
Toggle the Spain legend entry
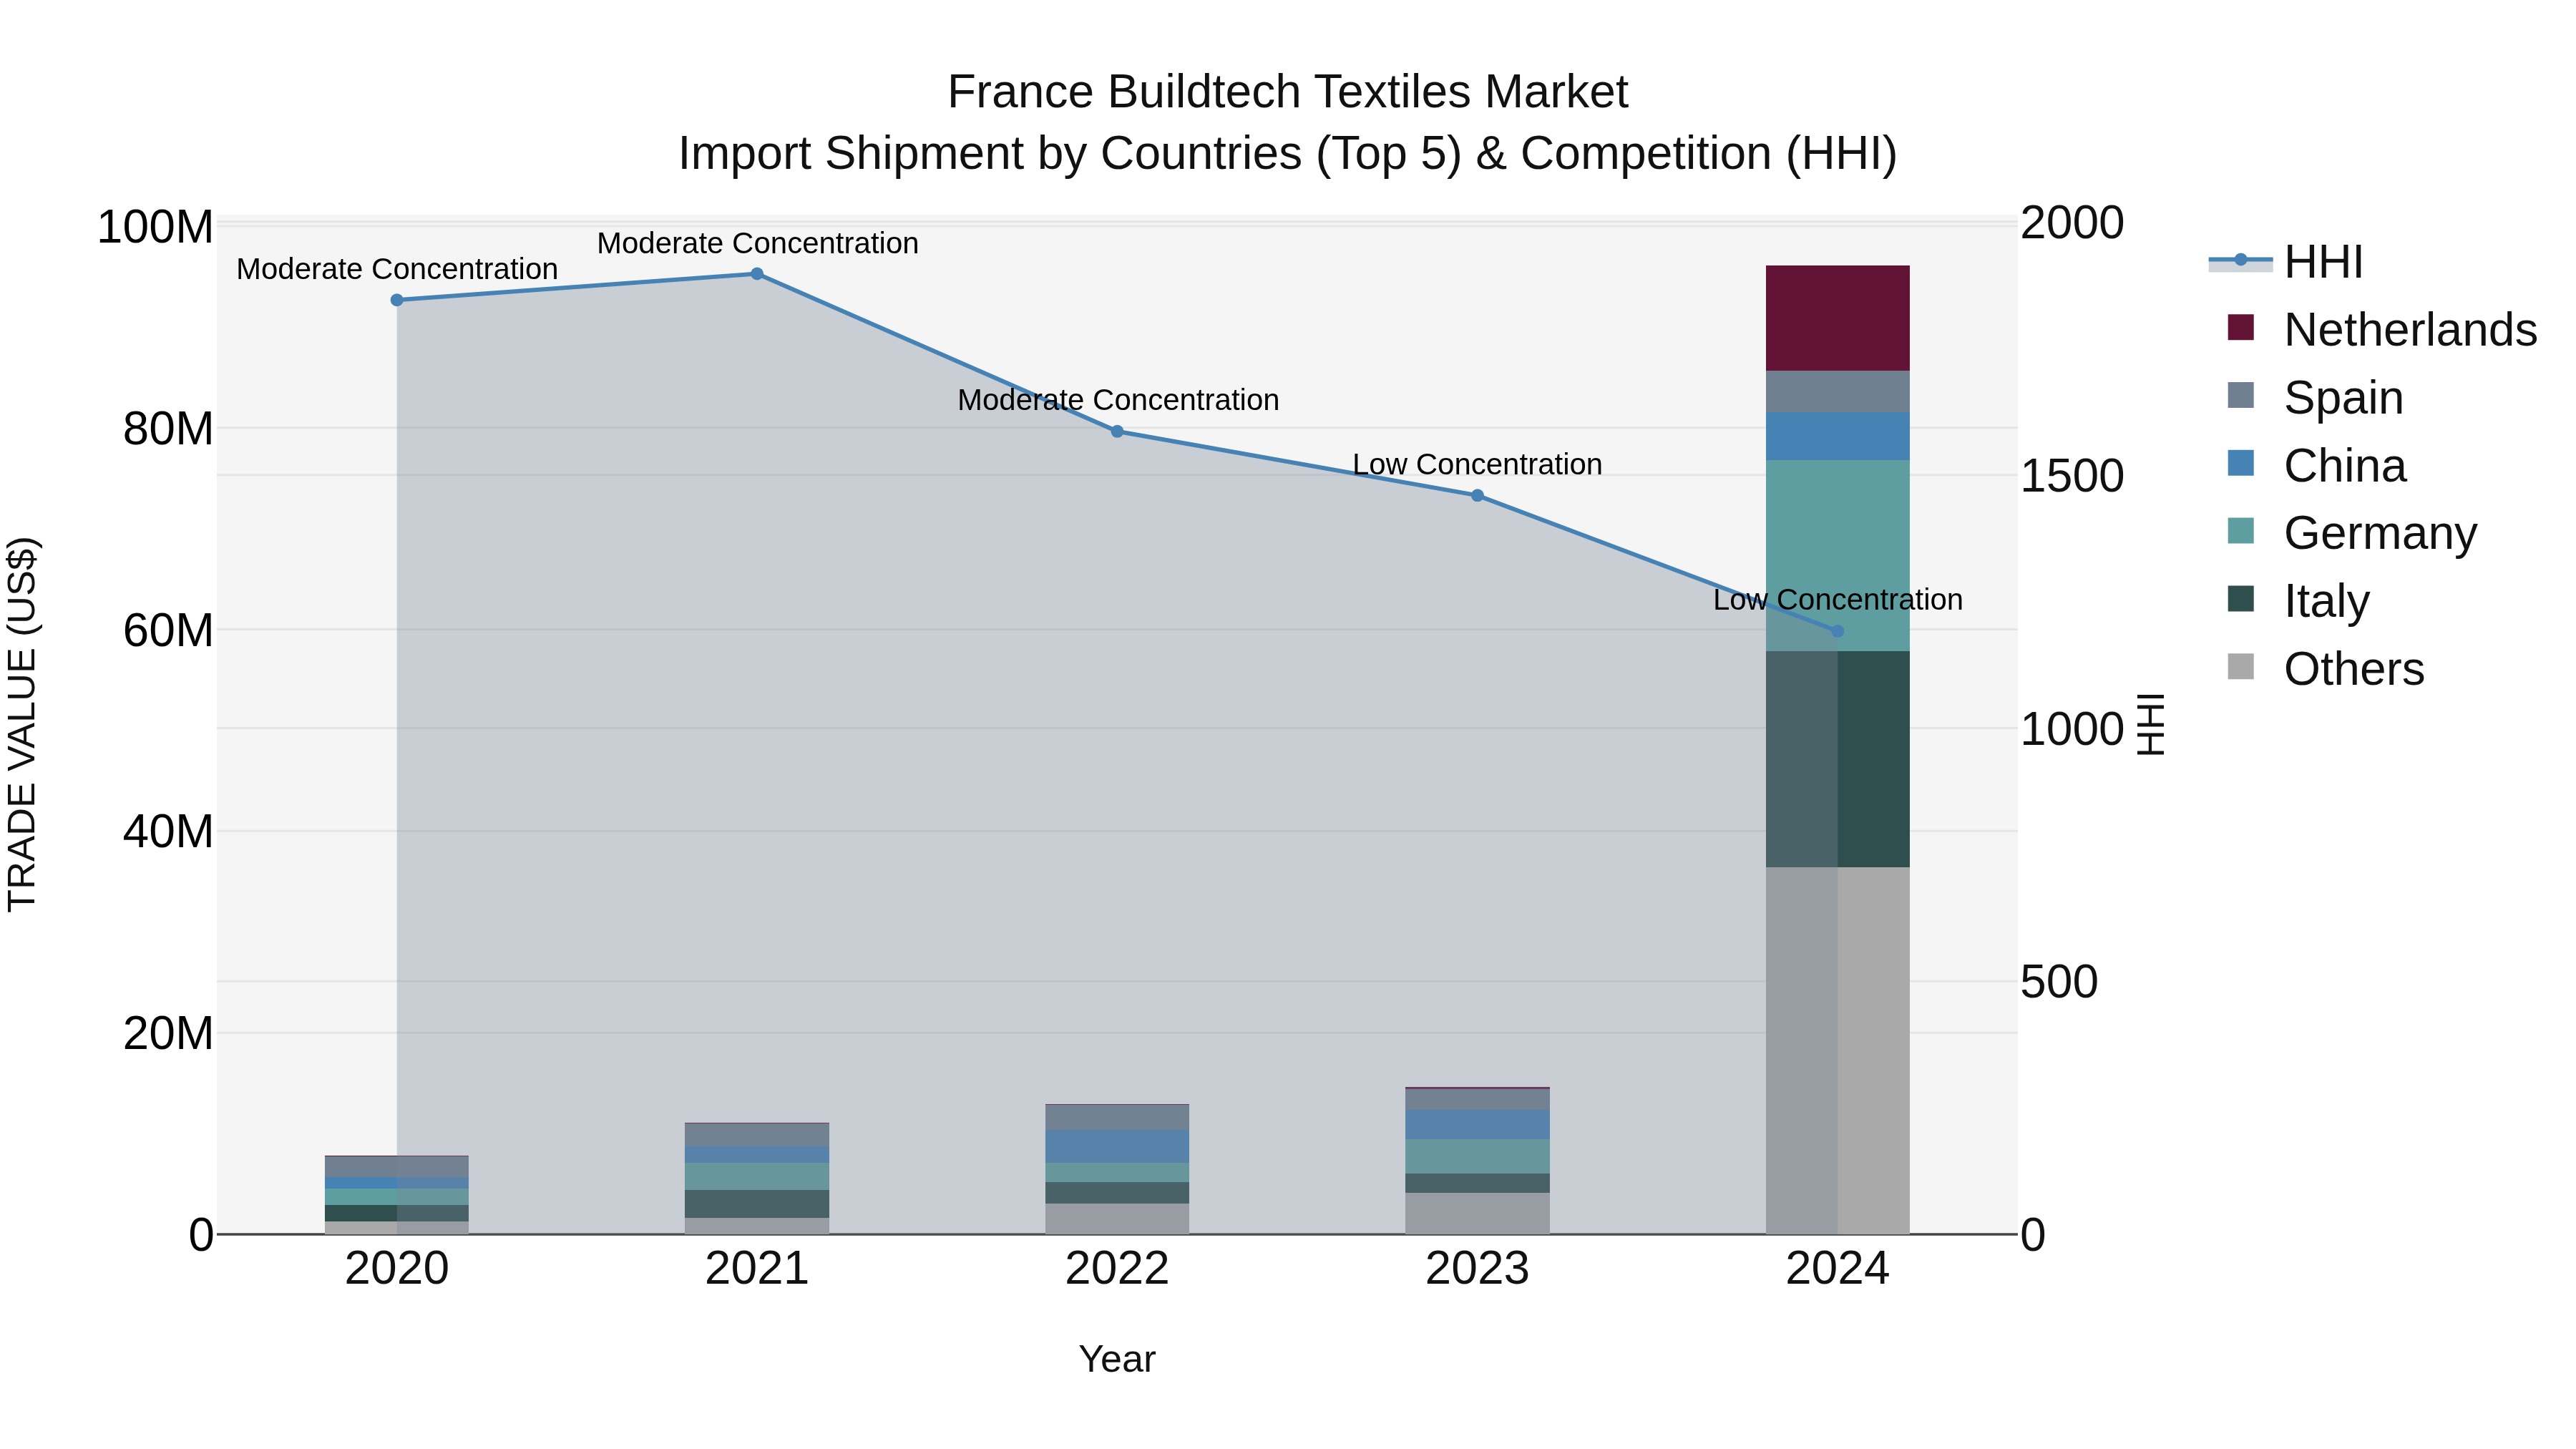[2316, 397]
